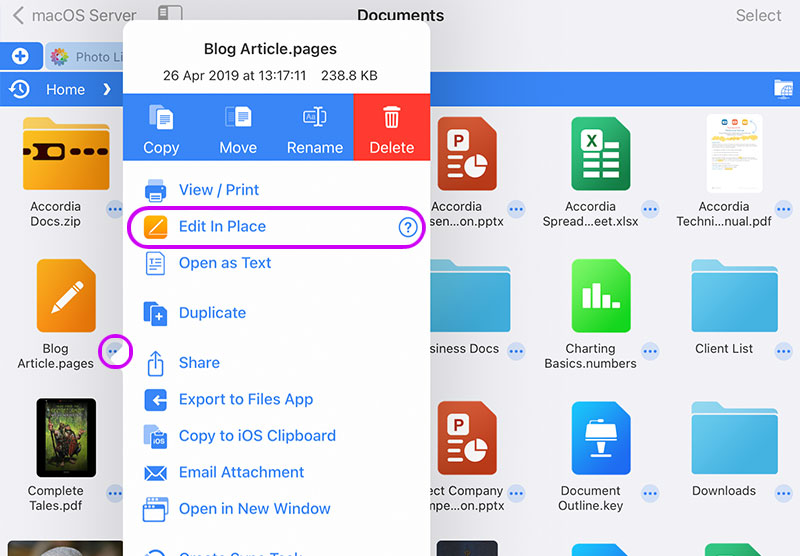Open more options for Accordia pptx file
800x556 pixels.
516,209
